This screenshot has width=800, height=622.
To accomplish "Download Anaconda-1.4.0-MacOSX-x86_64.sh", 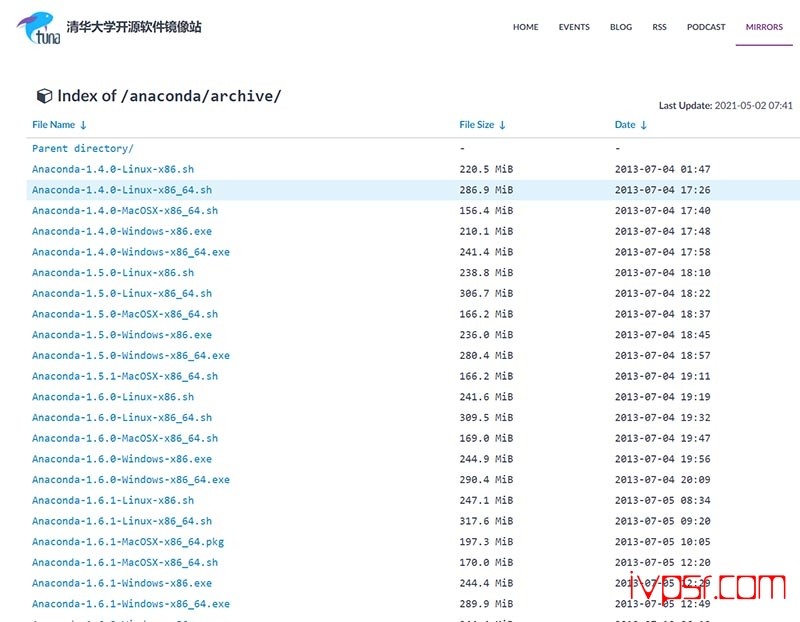I will coord(125,211).
